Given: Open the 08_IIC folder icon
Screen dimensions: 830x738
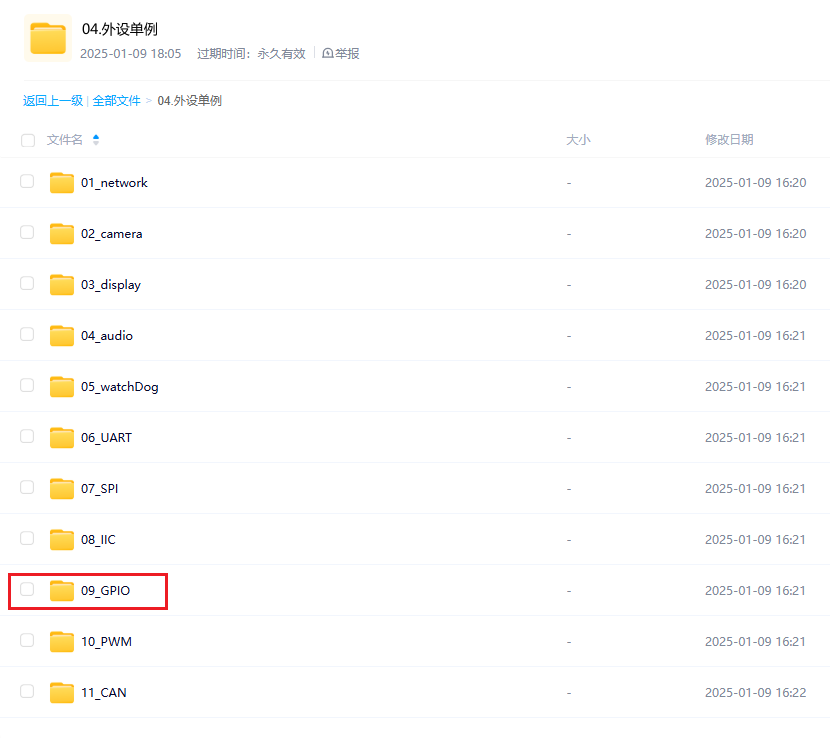Looking at the screenshot, I should coord(61,539).
